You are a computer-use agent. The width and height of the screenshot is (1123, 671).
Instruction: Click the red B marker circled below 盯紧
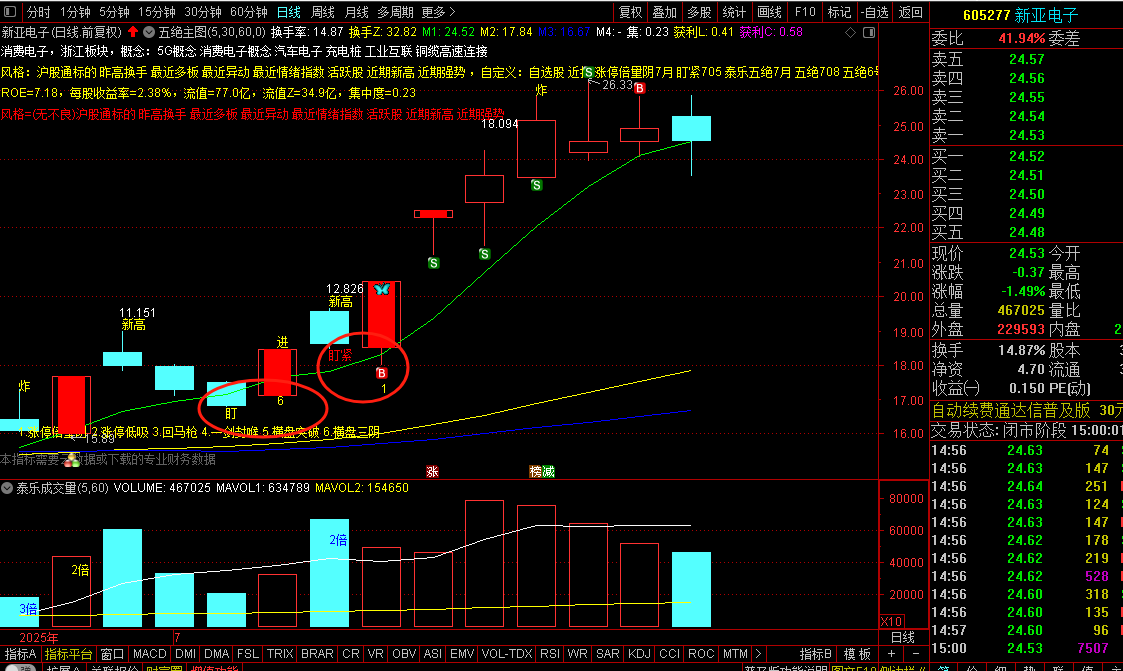point(382,373)
